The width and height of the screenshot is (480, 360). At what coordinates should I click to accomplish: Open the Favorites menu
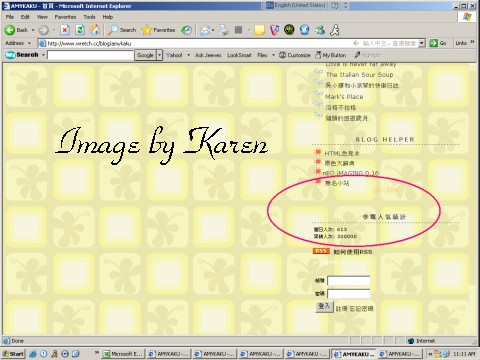(65, 17)
